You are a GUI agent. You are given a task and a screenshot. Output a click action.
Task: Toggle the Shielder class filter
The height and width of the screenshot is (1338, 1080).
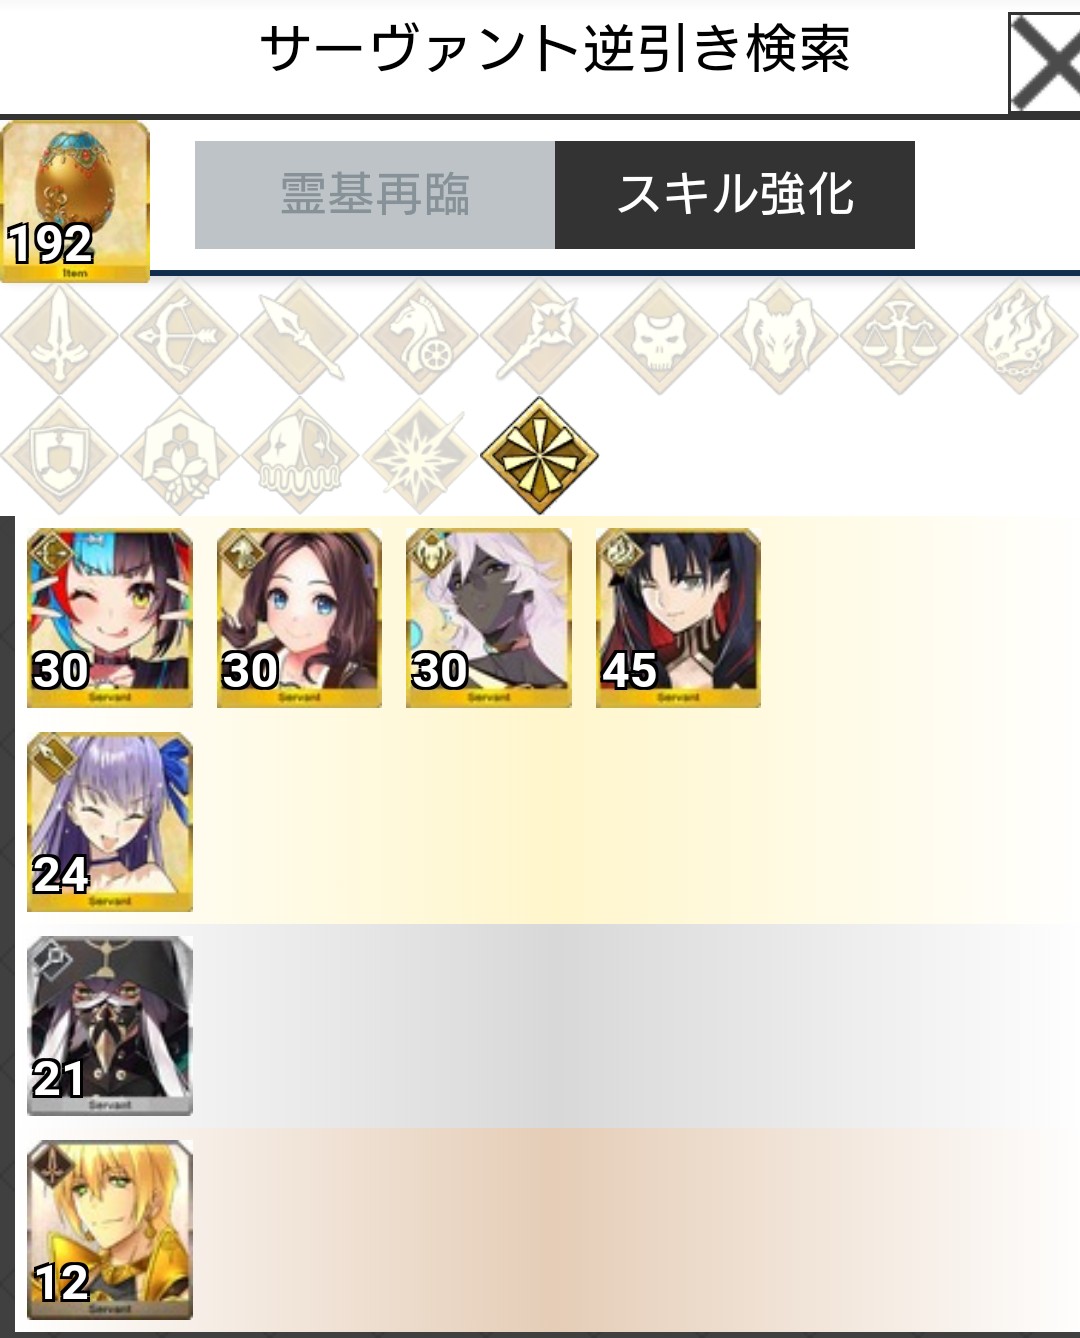60,456
